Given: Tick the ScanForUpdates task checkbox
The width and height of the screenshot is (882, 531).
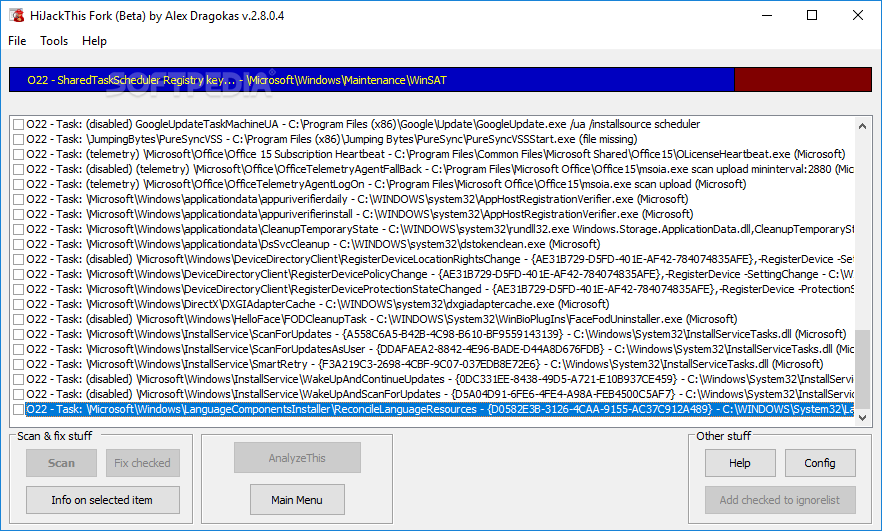Looking at the screenshot, I should (19, 334).
